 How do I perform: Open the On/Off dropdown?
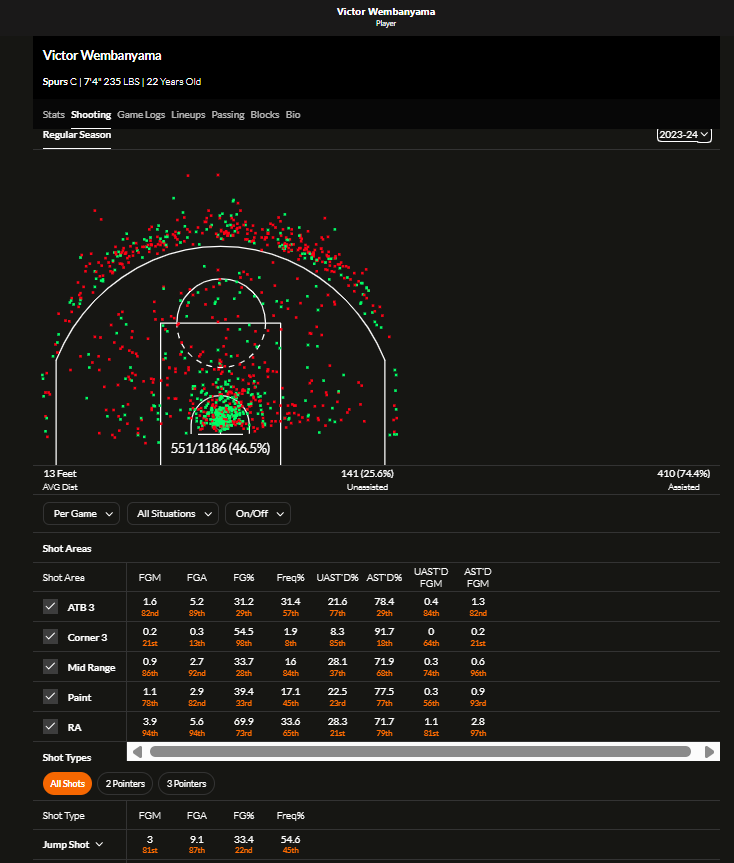coord(258,514)
